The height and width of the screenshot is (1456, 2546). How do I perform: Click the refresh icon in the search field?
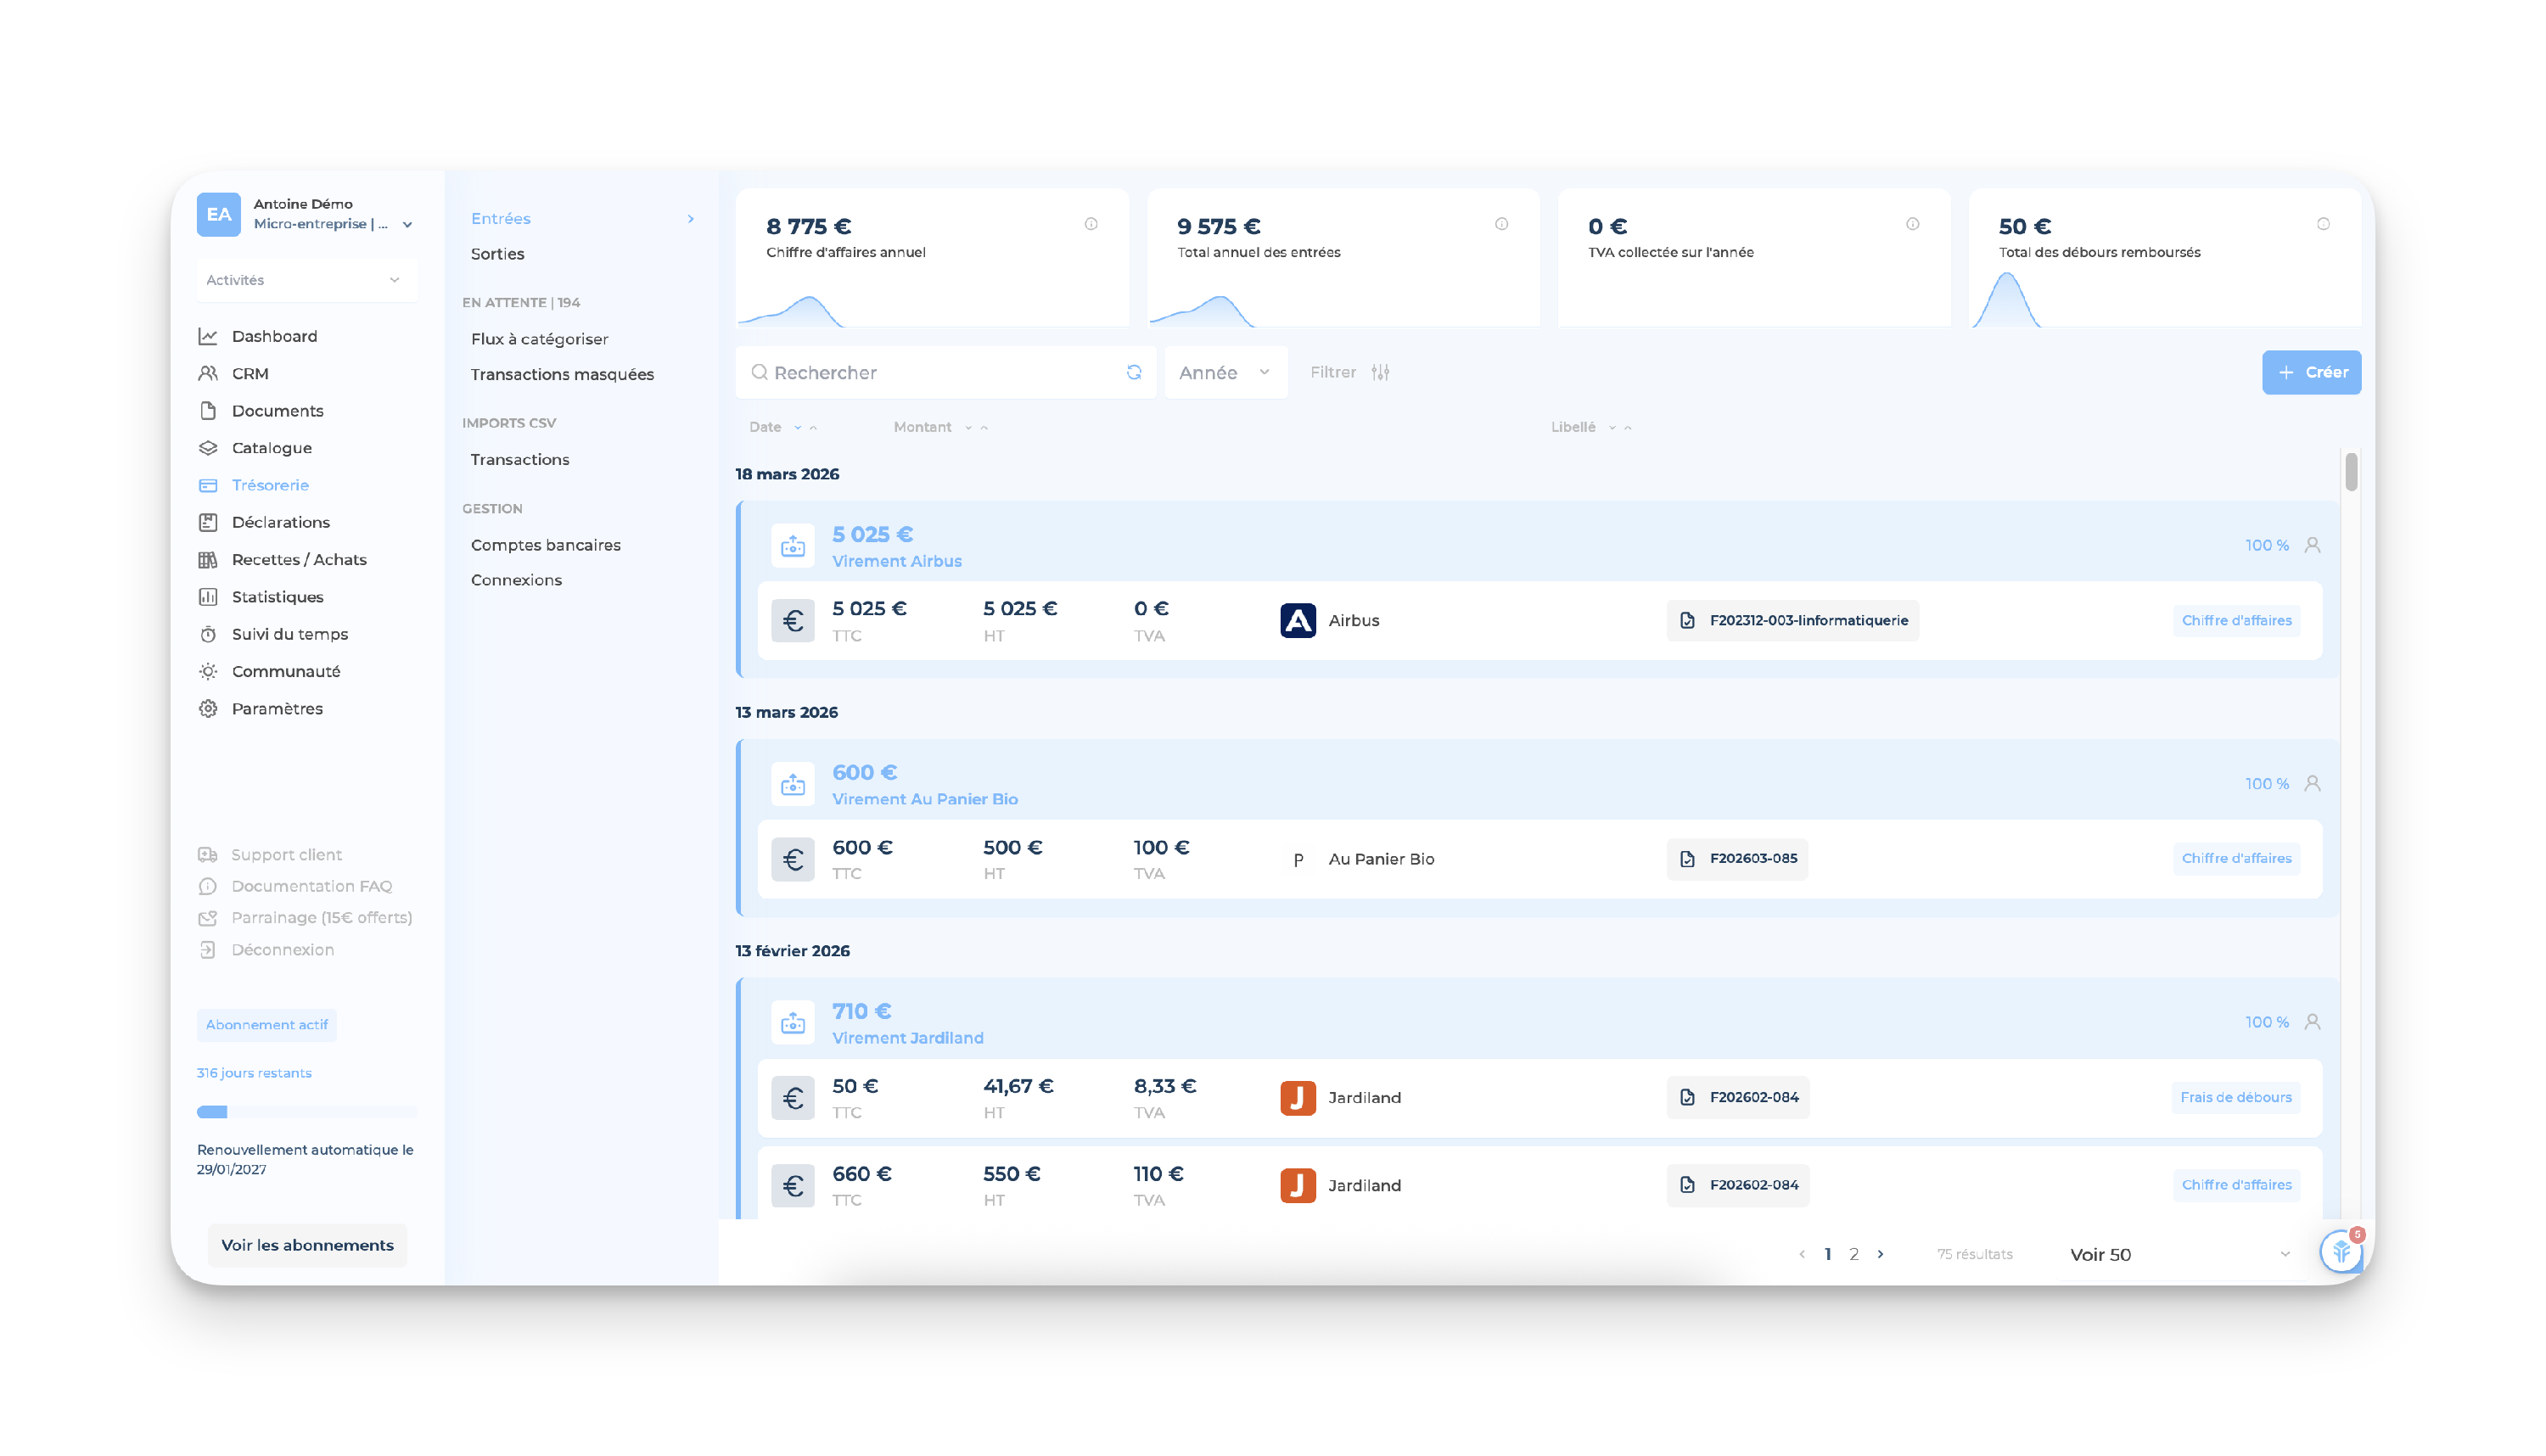click(1133, 372)
